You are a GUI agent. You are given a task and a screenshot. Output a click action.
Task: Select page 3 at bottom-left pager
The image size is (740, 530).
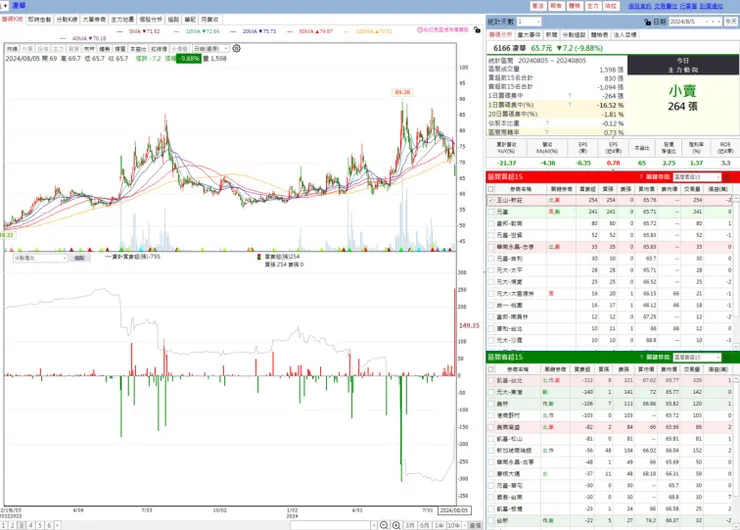[22, 525]
